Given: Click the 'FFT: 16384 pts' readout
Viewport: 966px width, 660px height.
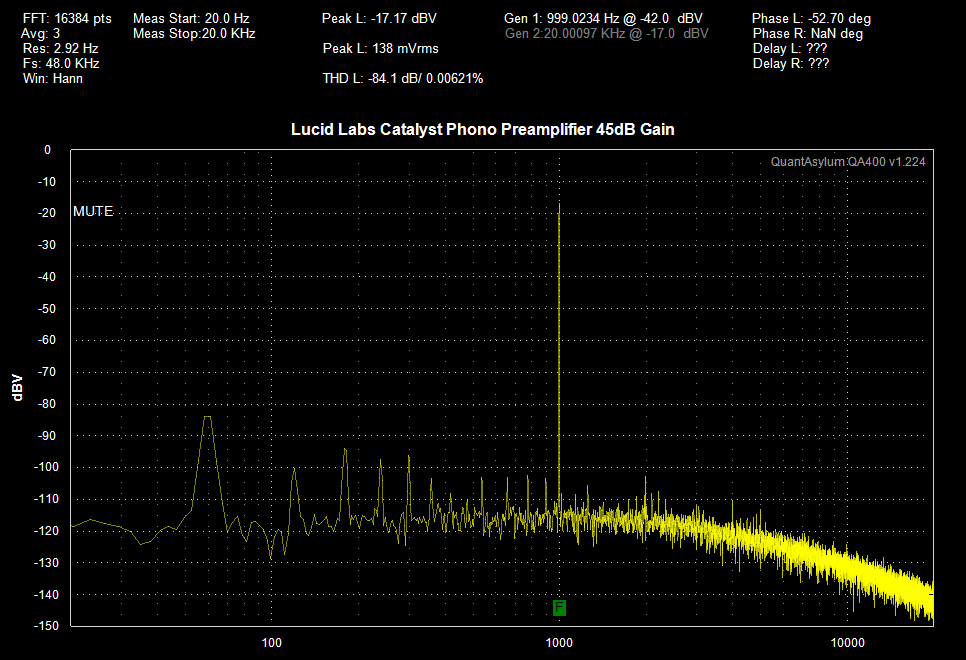Looking at the screenshot, I should [x=67, y=18].
